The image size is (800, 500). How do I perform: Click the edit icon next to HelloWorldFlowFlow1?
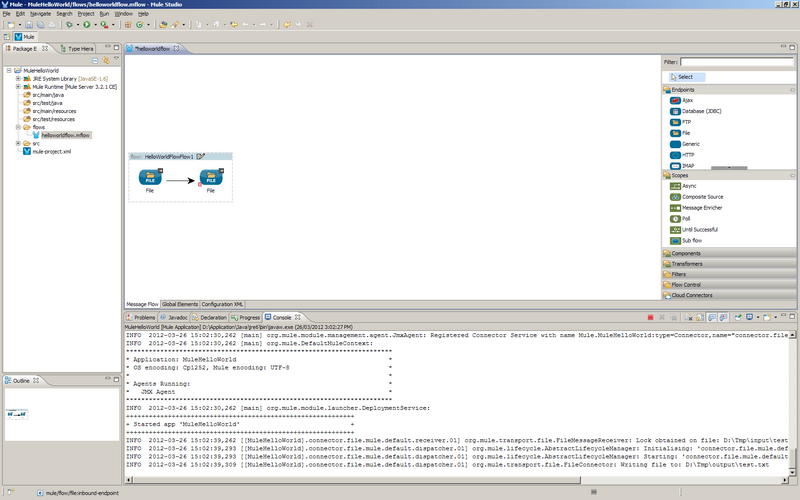pos(201,157)
